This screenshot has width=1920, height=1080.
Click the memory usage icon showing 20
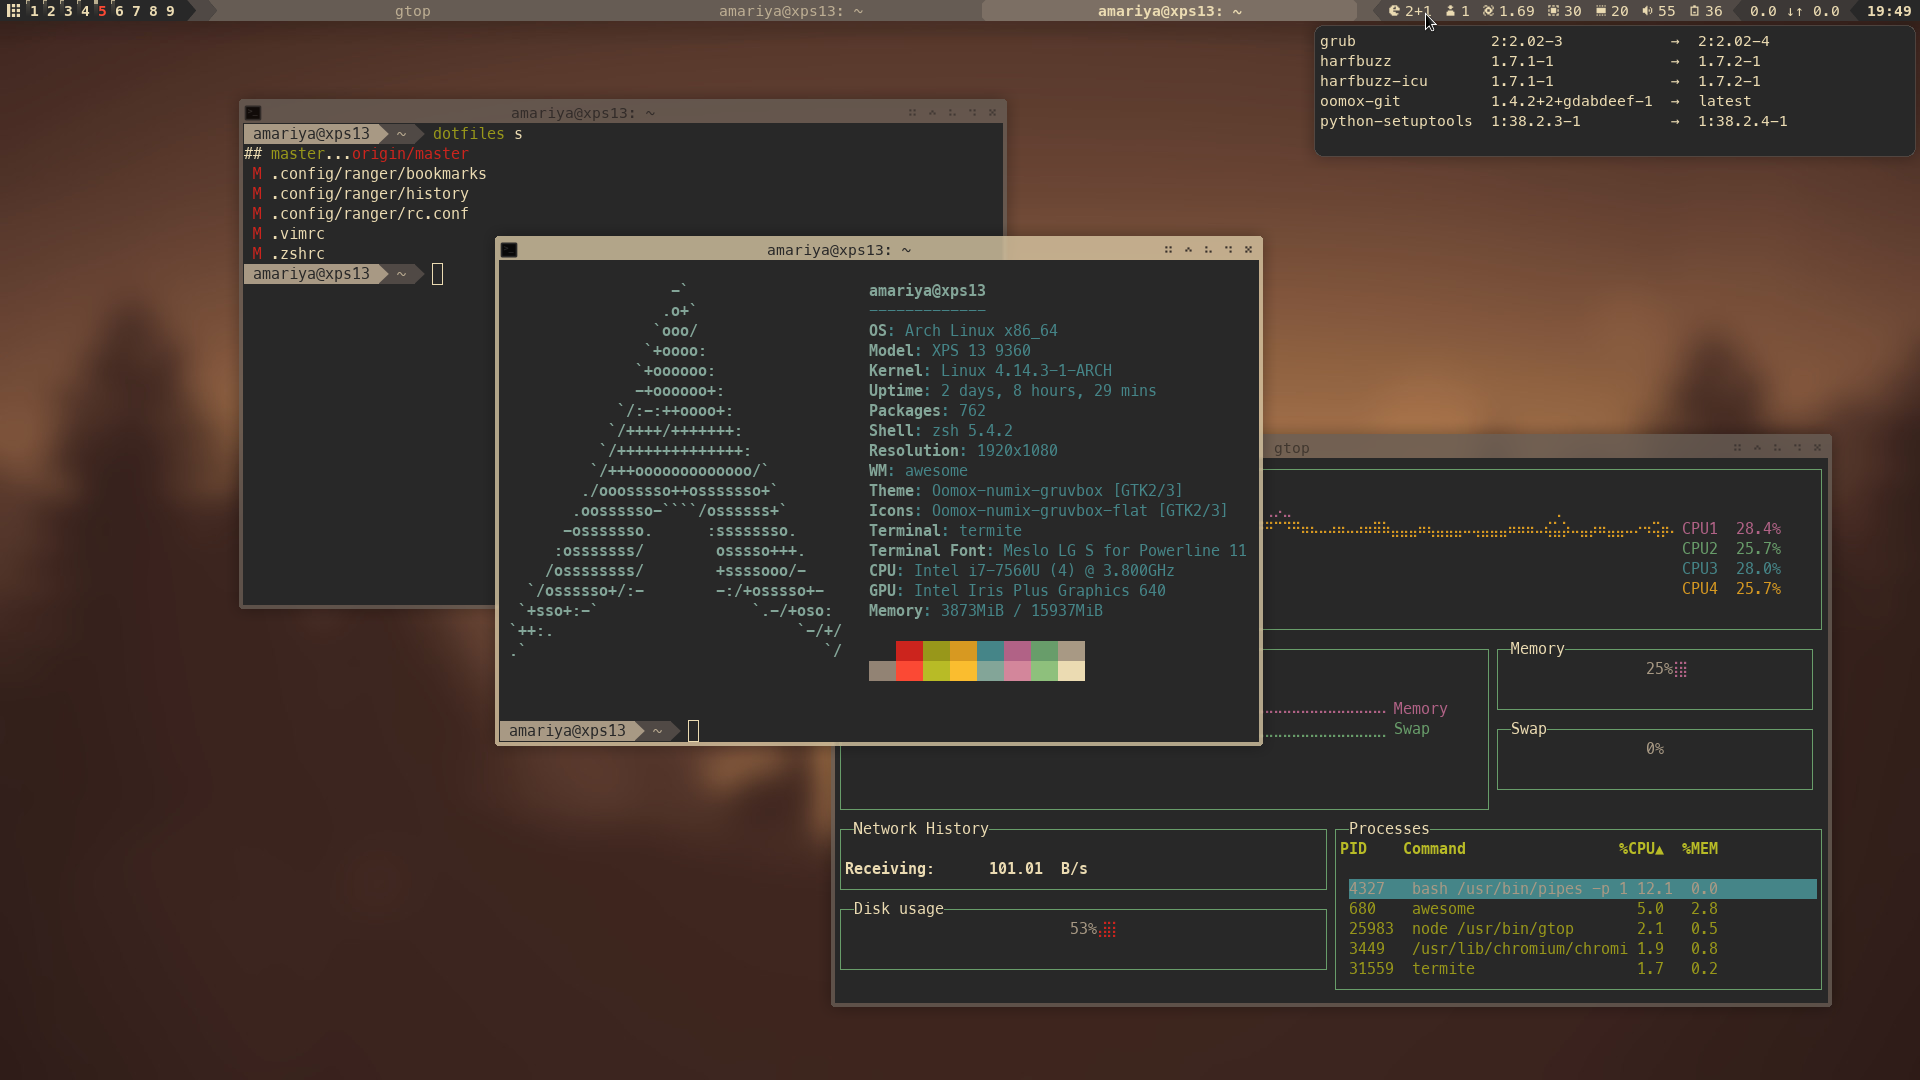point(1601,11)
